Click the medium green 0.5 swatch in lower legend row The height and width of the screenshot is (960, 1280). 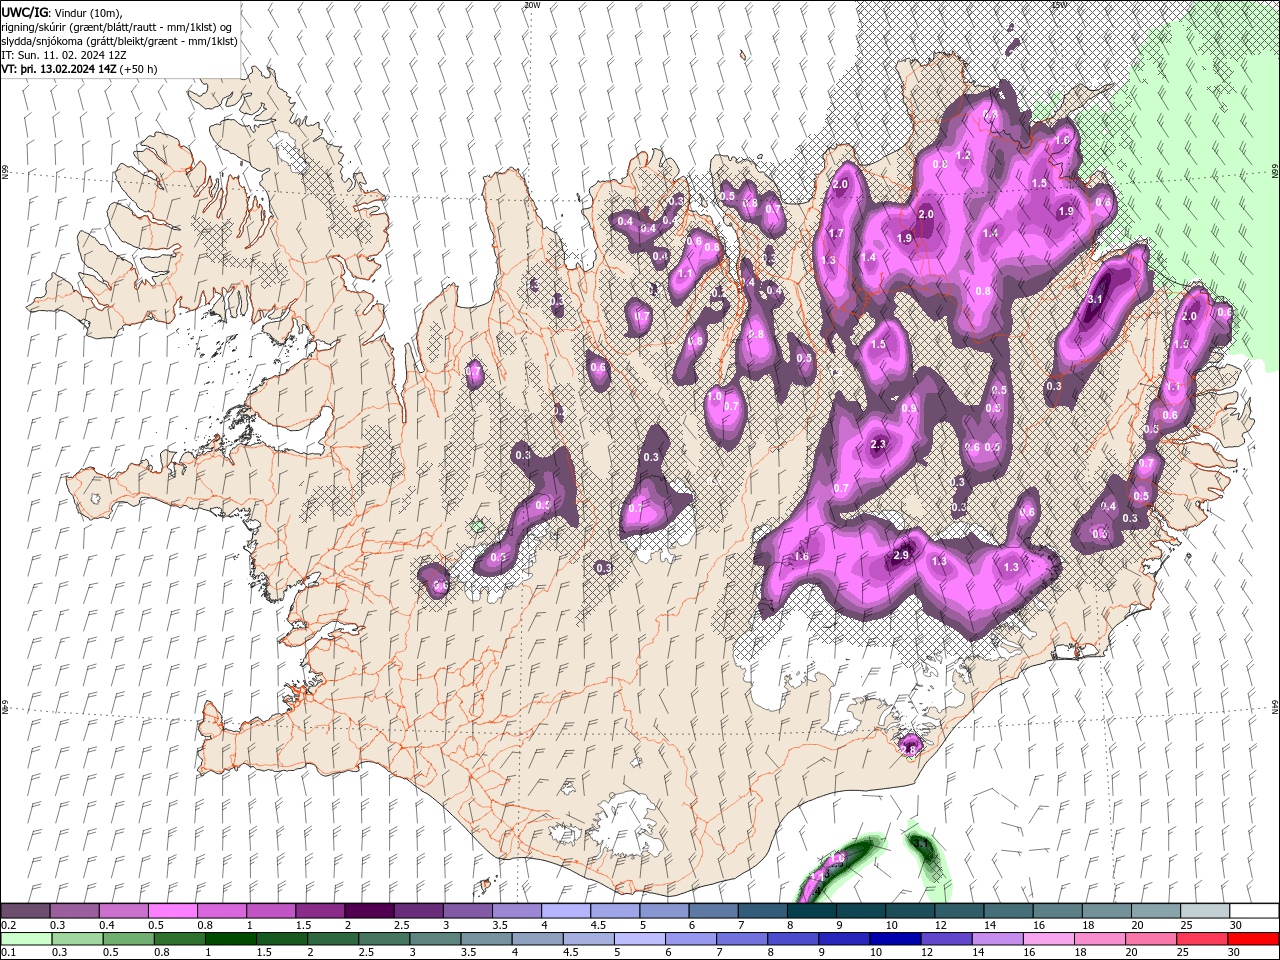[128, 939]
